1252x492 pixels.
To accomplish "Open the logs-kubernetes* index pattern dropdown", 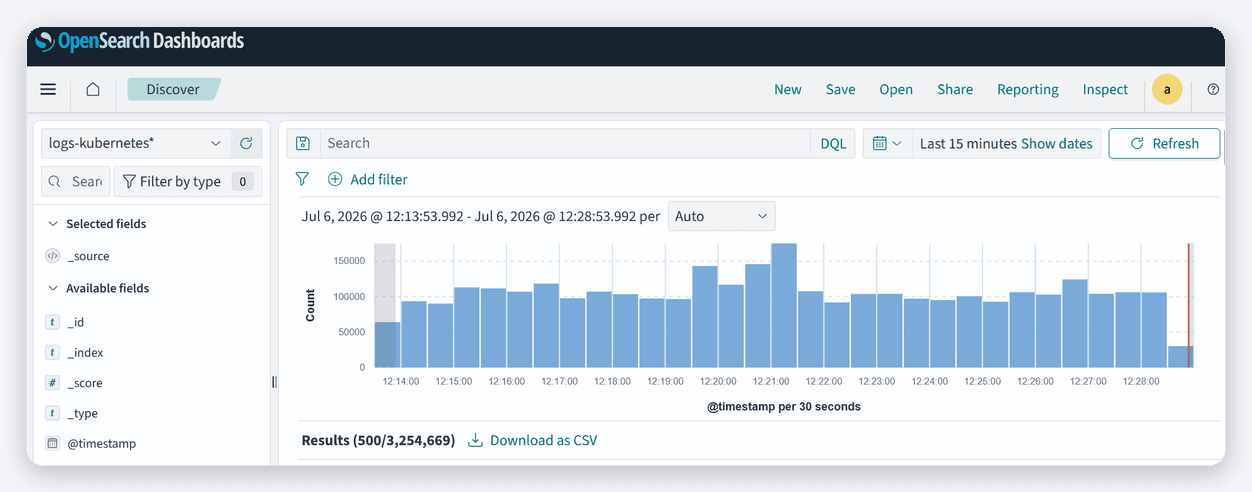I will point(135,143).
